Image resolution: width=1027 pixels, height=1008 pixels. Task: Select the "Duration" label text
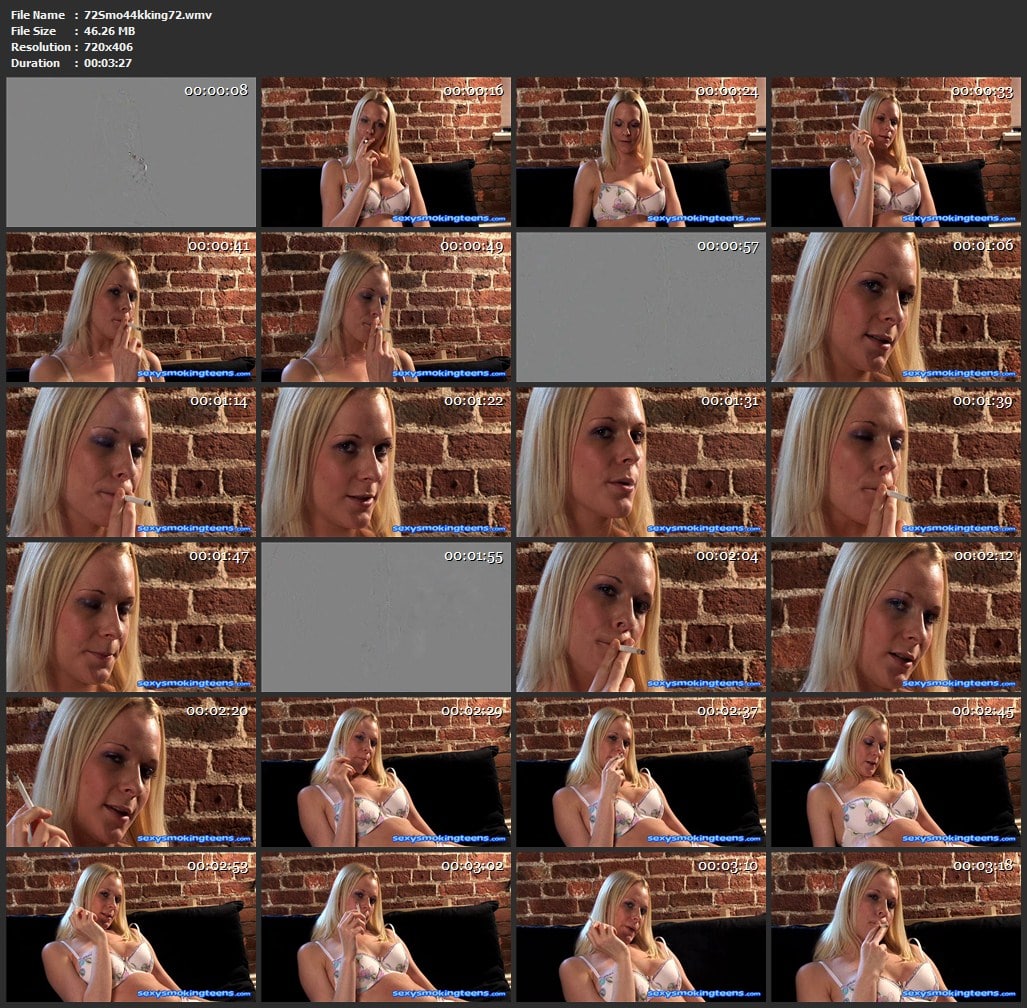tap(35, 63)
